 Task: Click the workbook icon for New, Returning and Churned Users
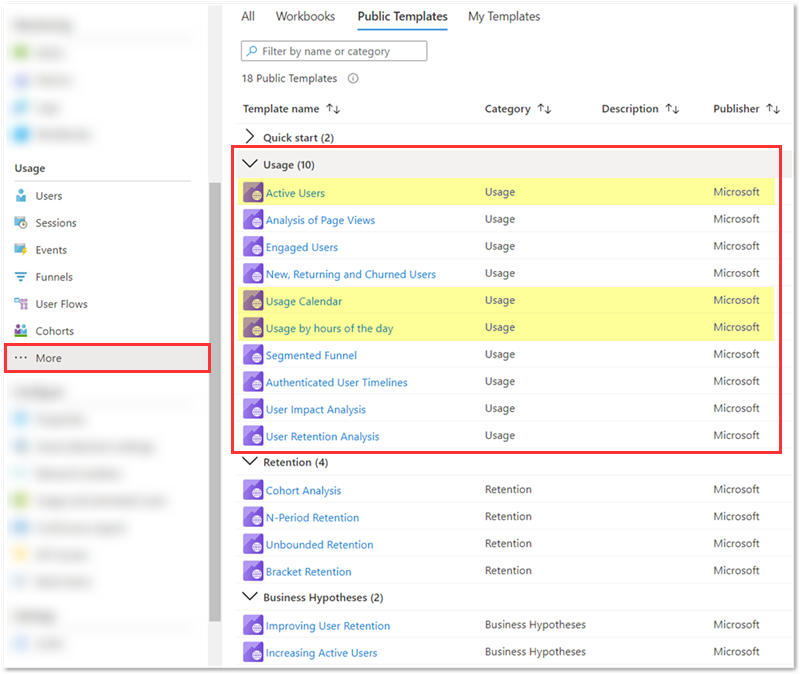coord(253,273)
